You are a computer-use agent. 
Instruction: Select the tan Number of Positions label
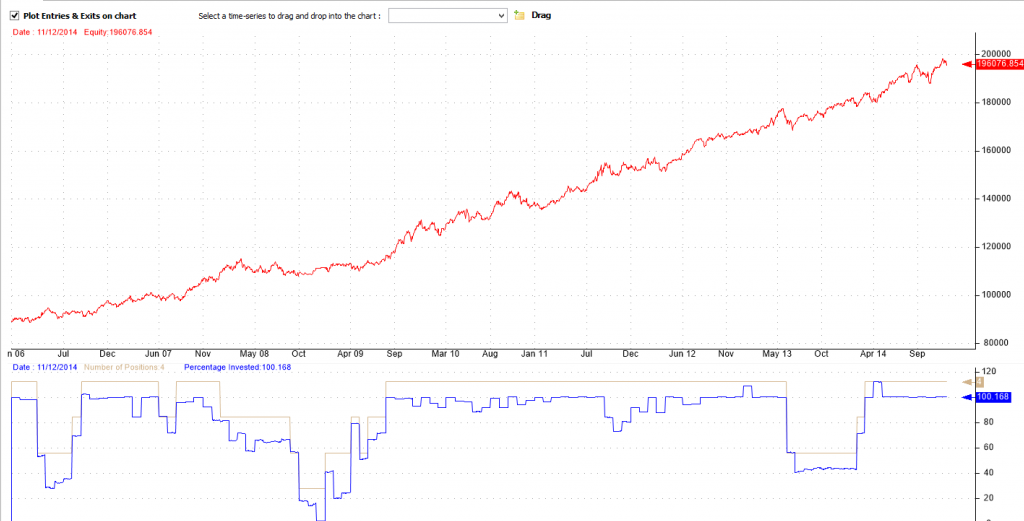[x=125, y=368]
